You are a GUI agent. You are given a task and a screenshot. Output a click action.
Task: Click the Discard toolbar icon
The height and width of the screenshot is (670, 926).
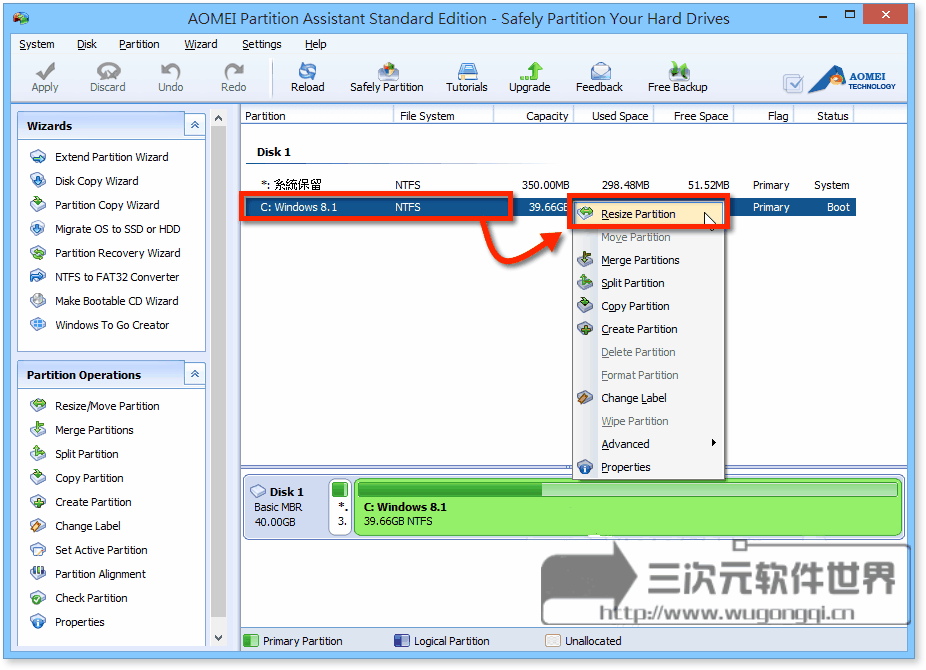[108, 71]
